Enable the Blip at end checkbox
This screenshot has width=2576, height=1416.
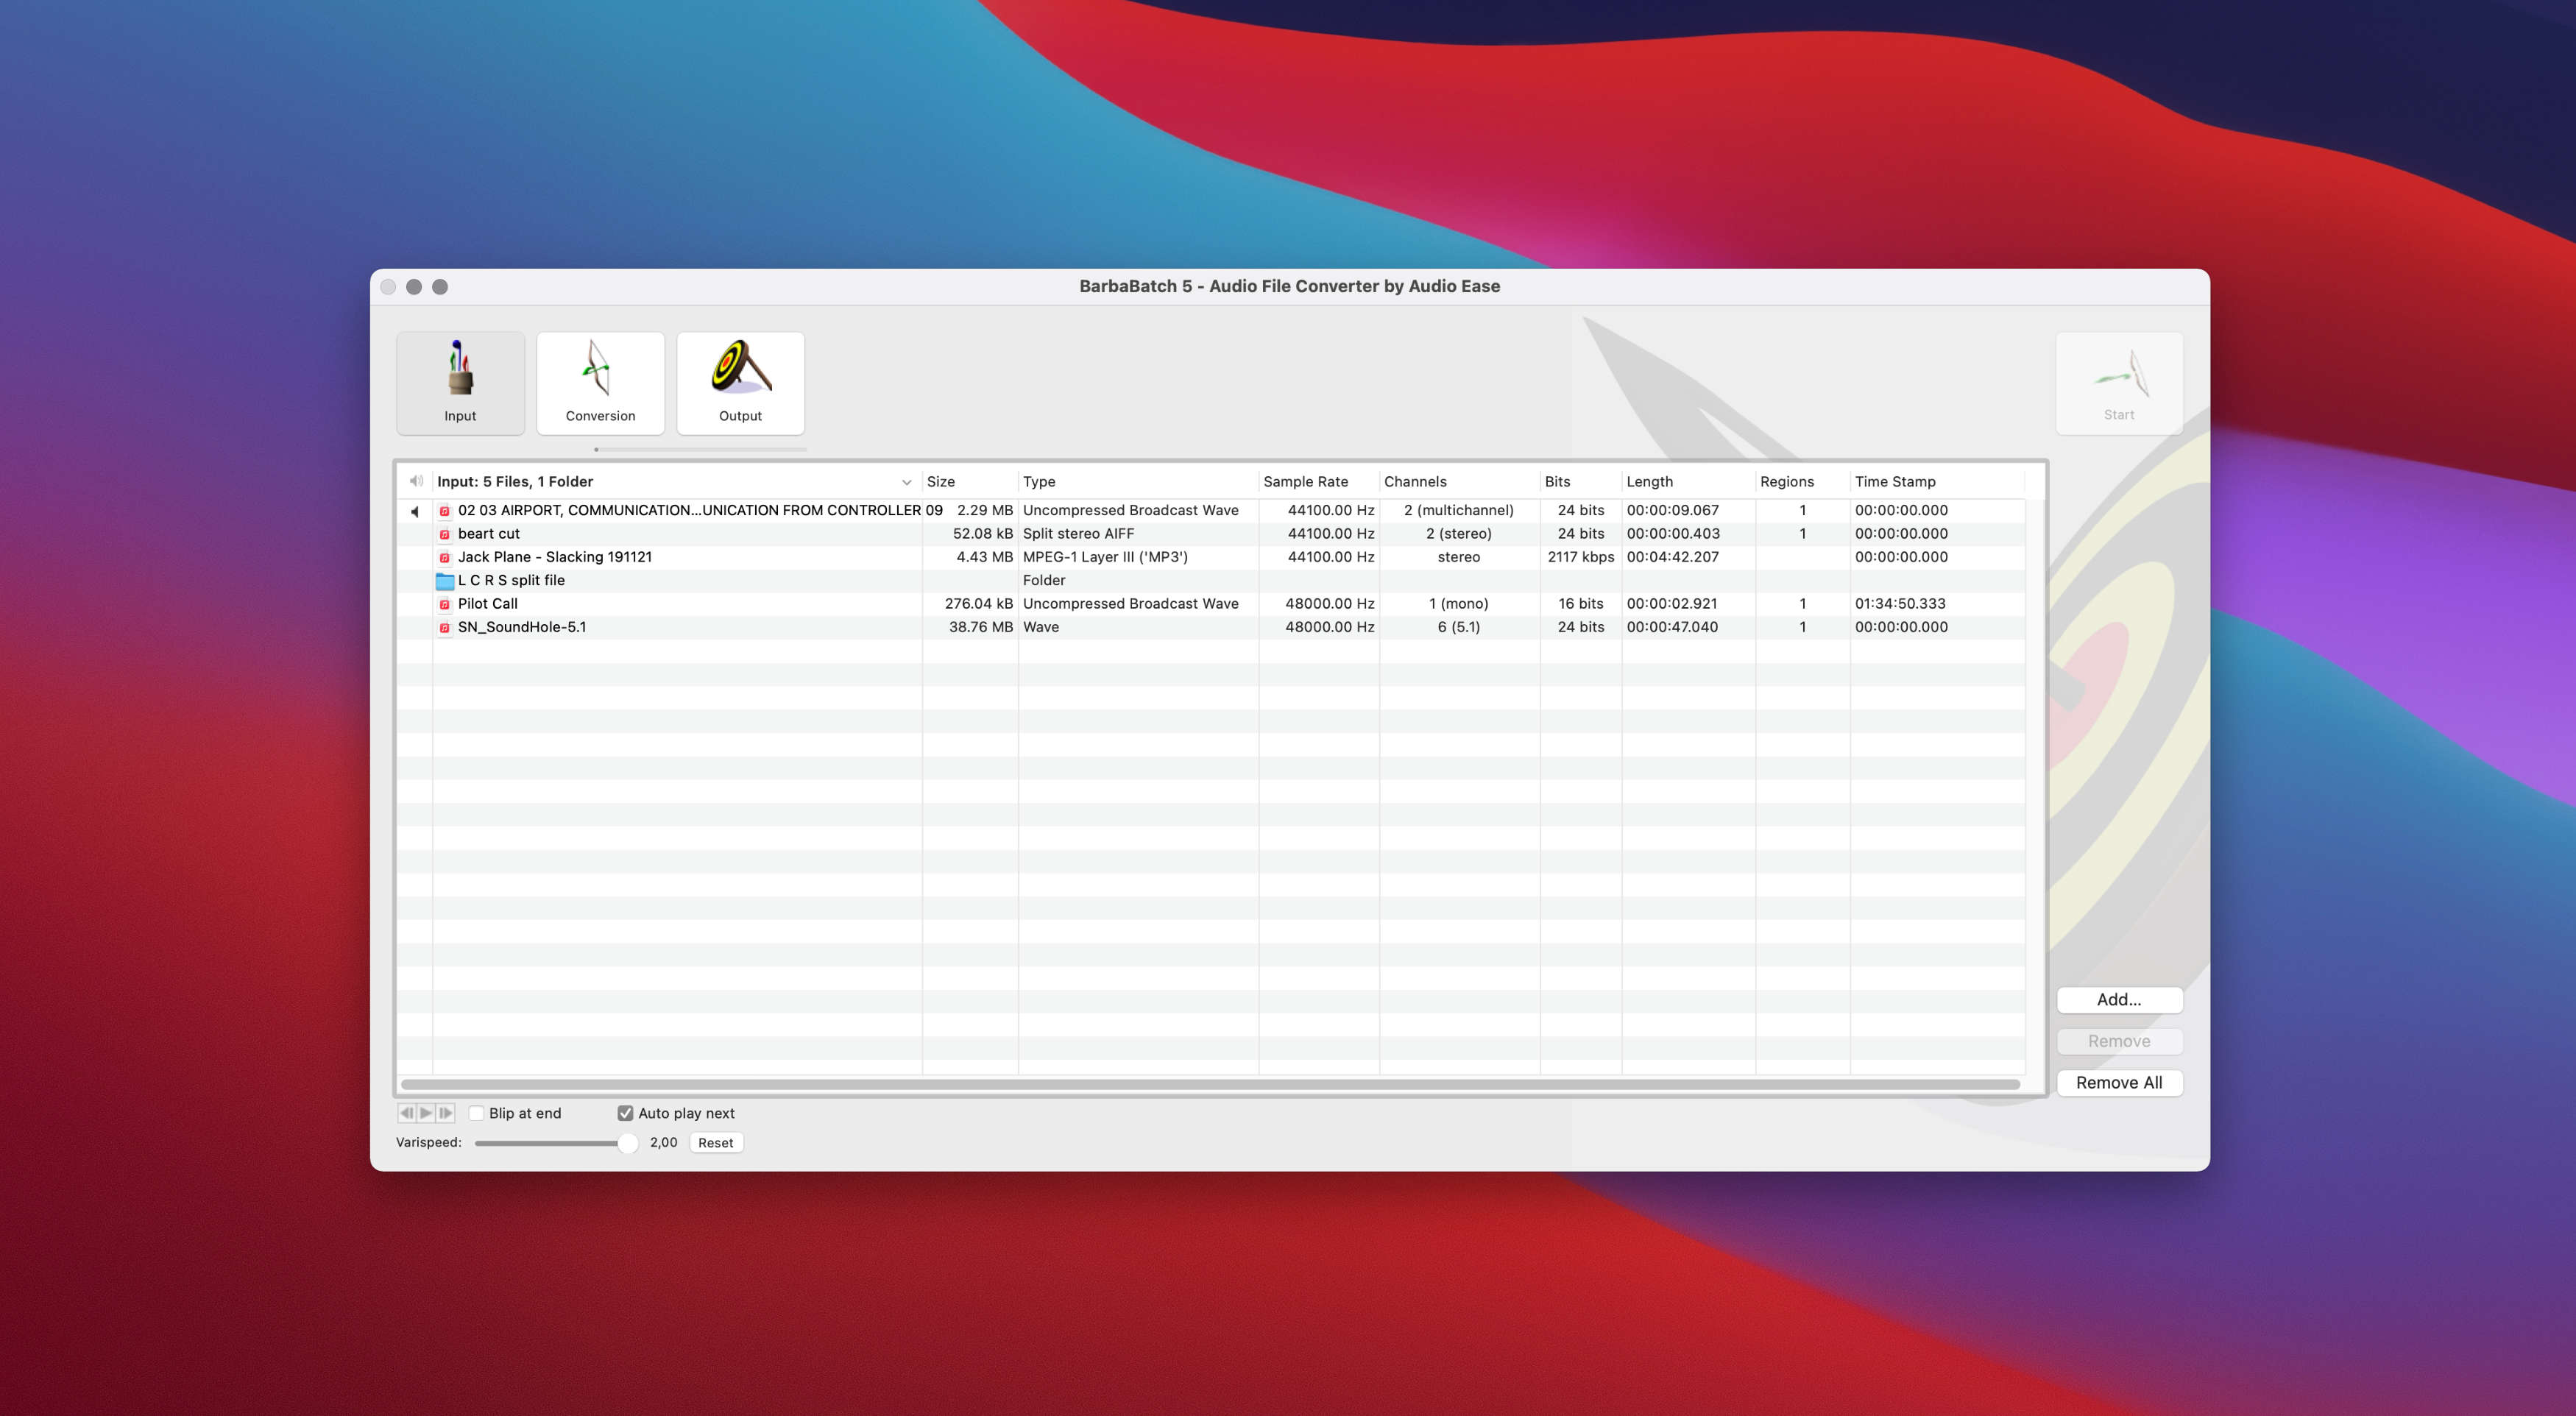coord(477,1113)
